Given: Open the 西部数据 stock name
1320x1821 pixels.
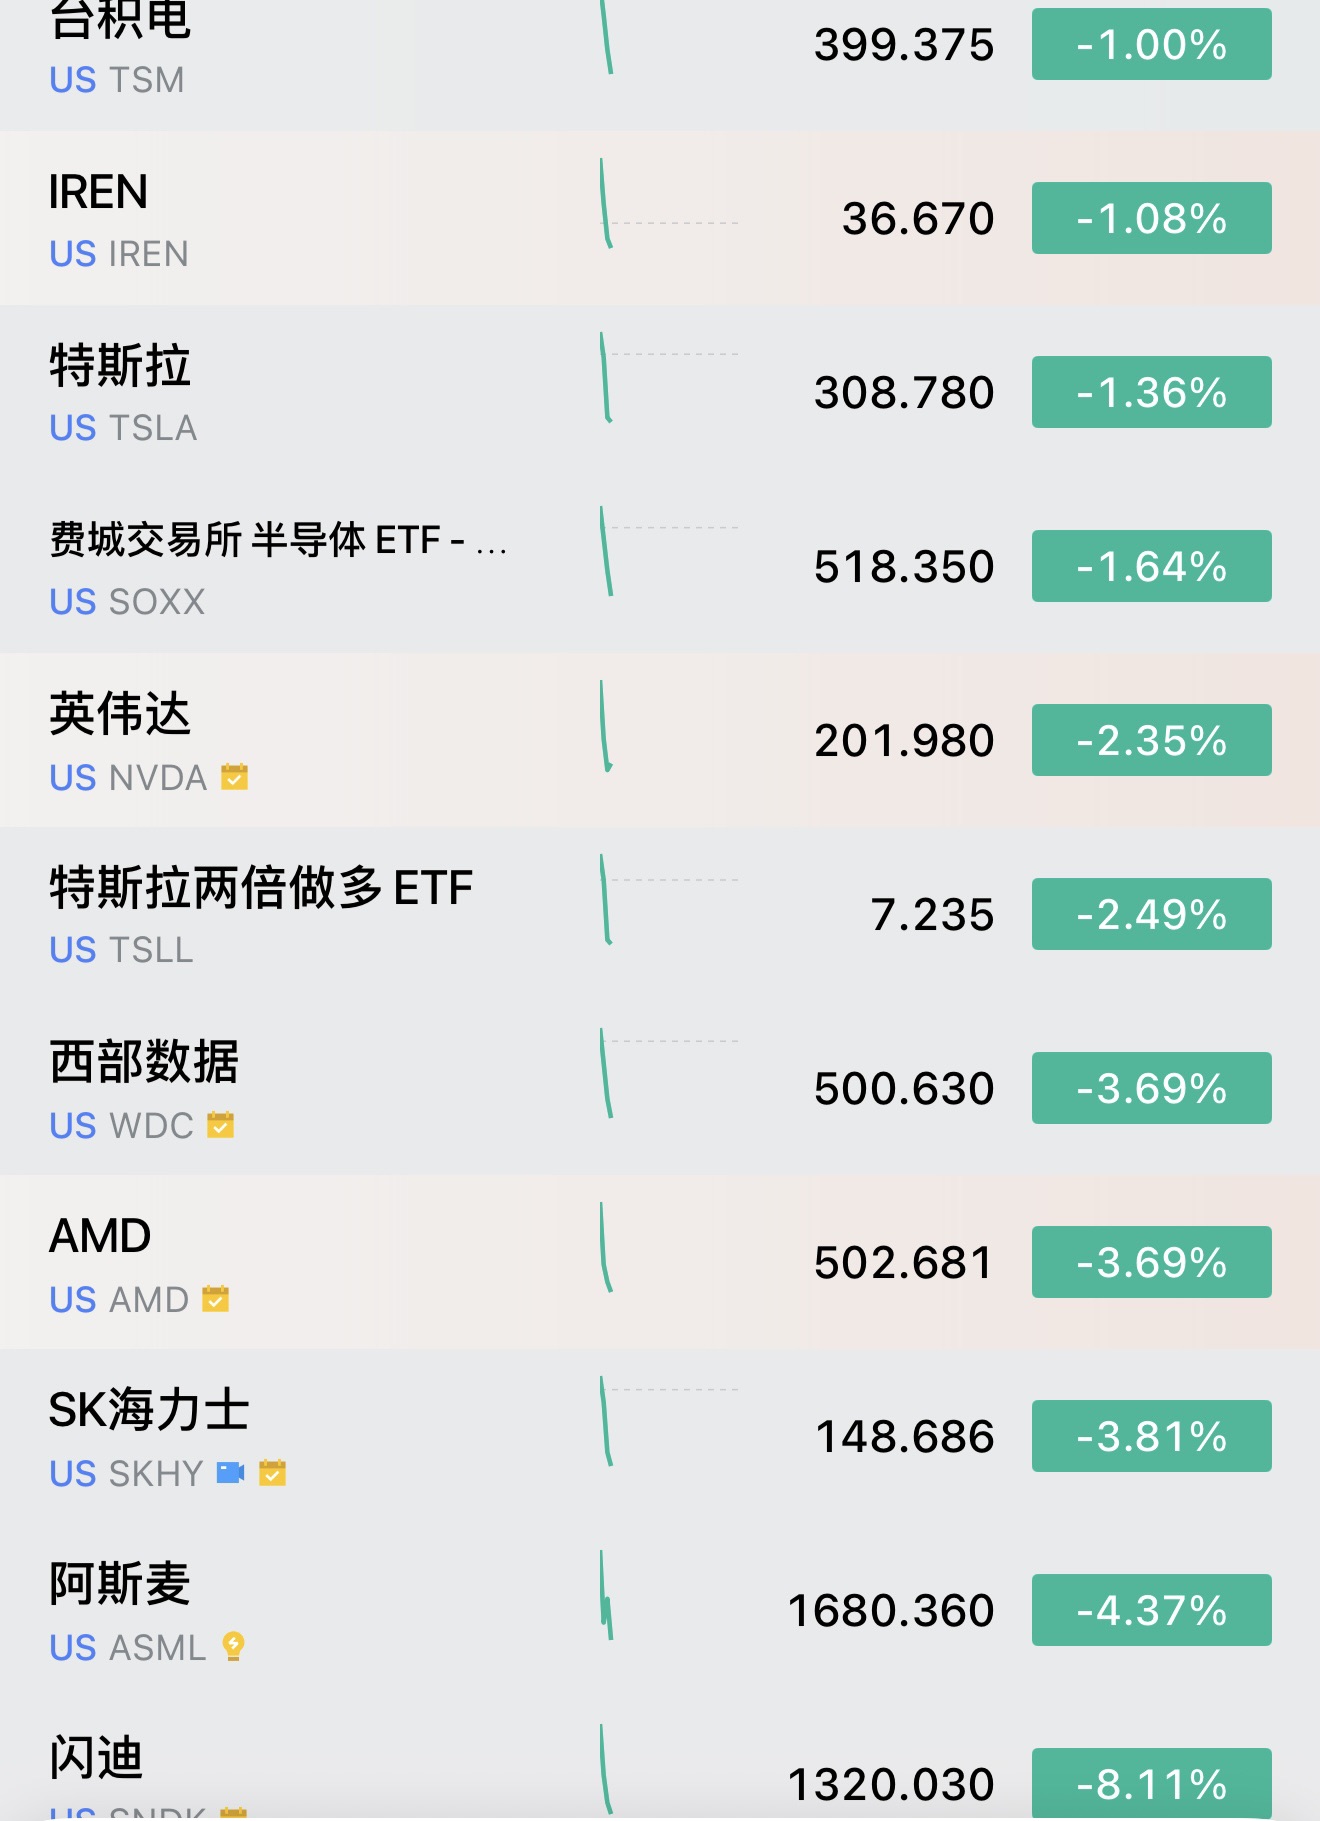Looking at the screenshot, I should [x=144, y=1061].
